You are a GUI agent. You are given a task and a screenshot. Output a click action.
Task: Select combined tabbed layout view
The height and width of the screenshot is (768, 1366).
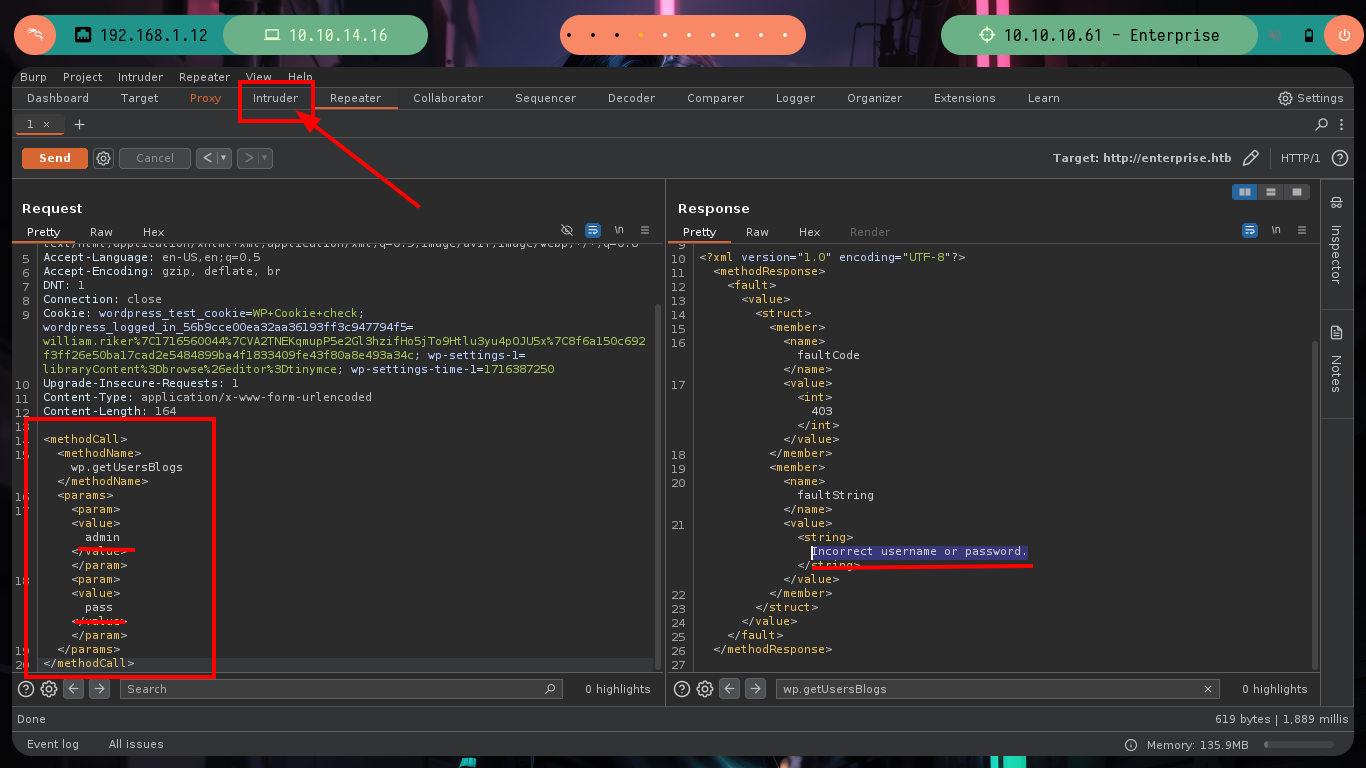1296,192
